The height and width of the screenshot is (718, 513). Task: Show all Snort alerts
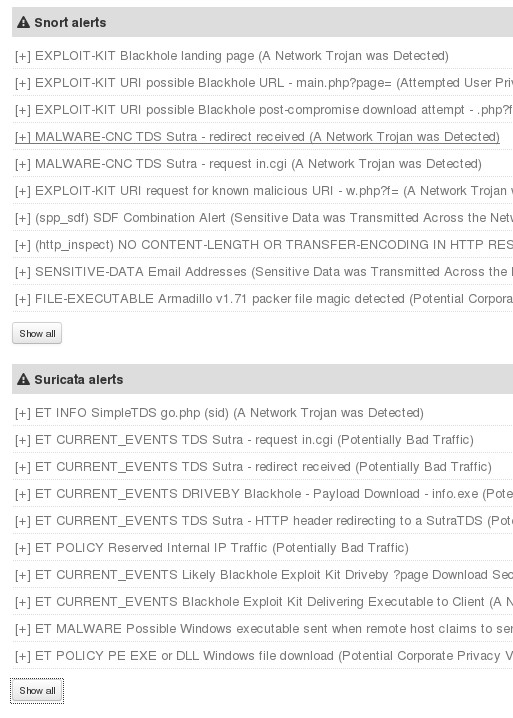click(x=37, y=333)
